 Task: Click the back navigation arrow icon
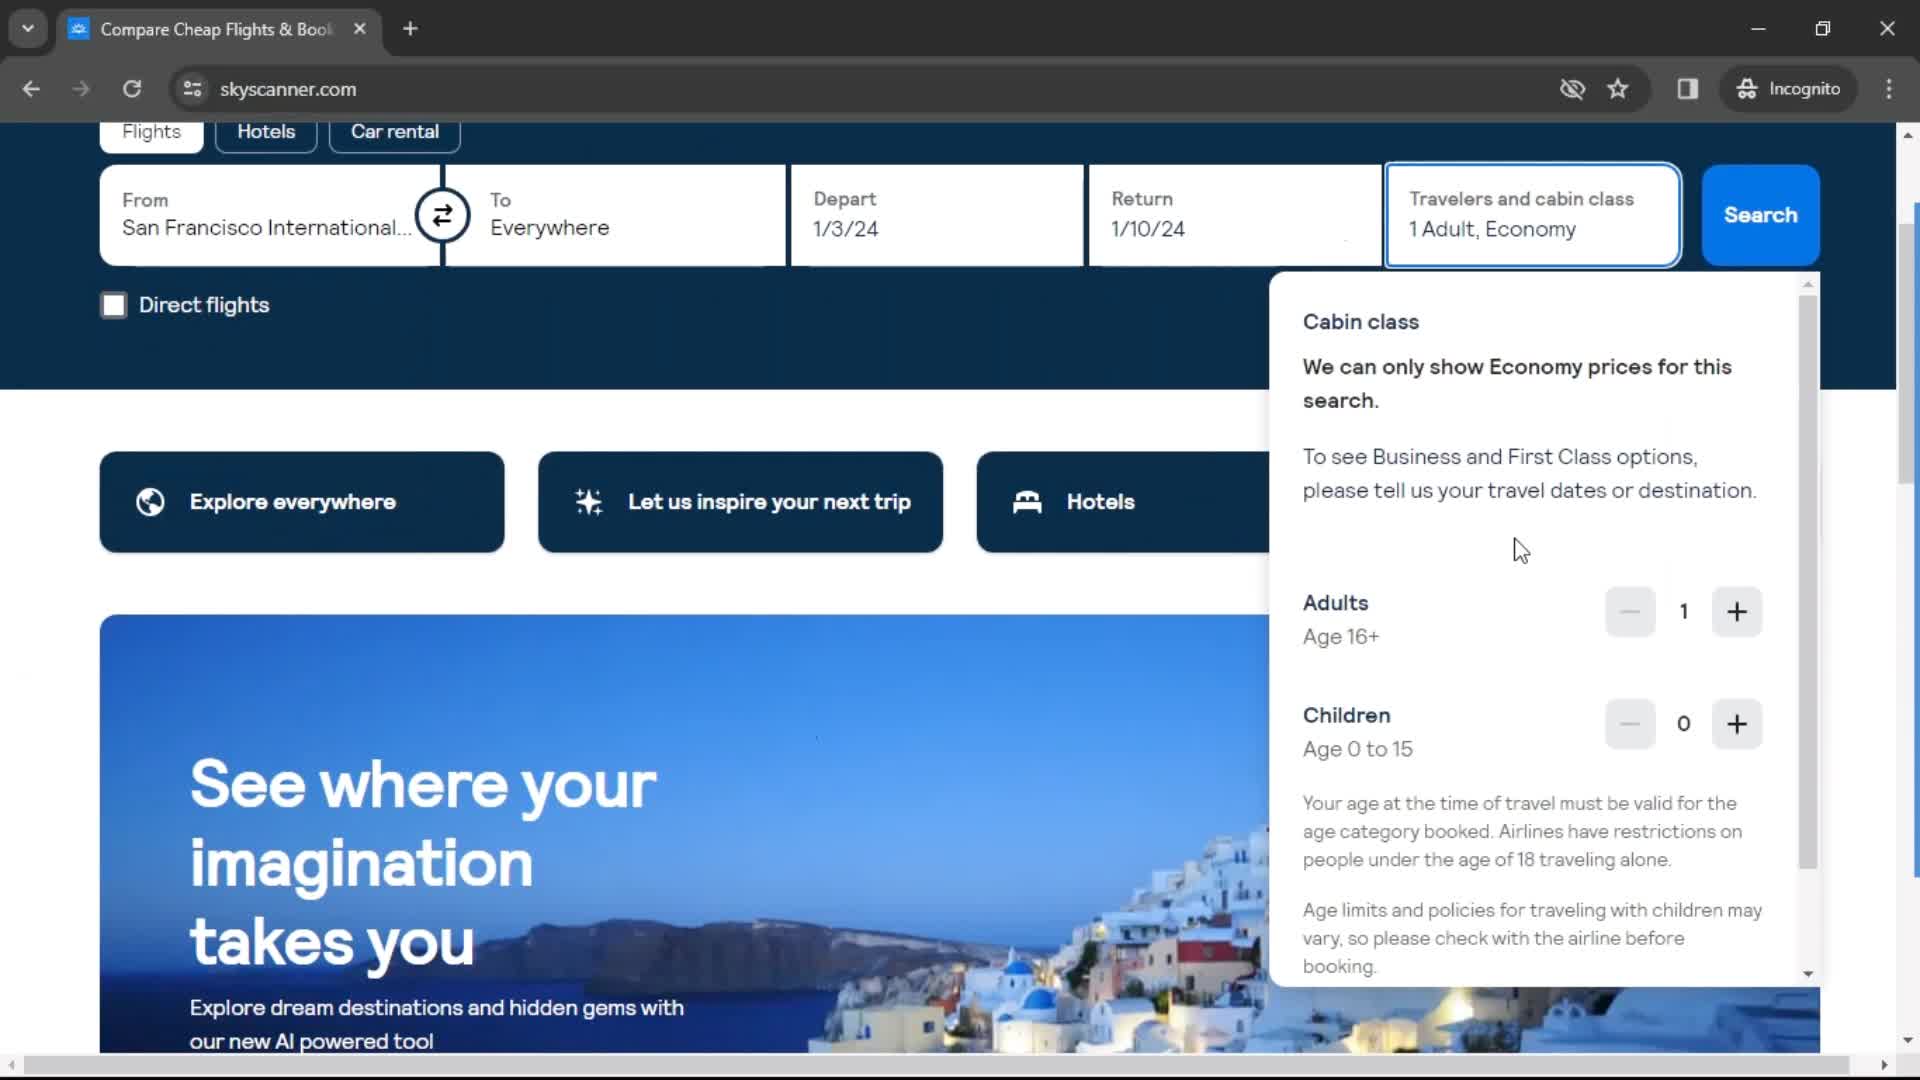pyautogui.click(x=32, y=88)
